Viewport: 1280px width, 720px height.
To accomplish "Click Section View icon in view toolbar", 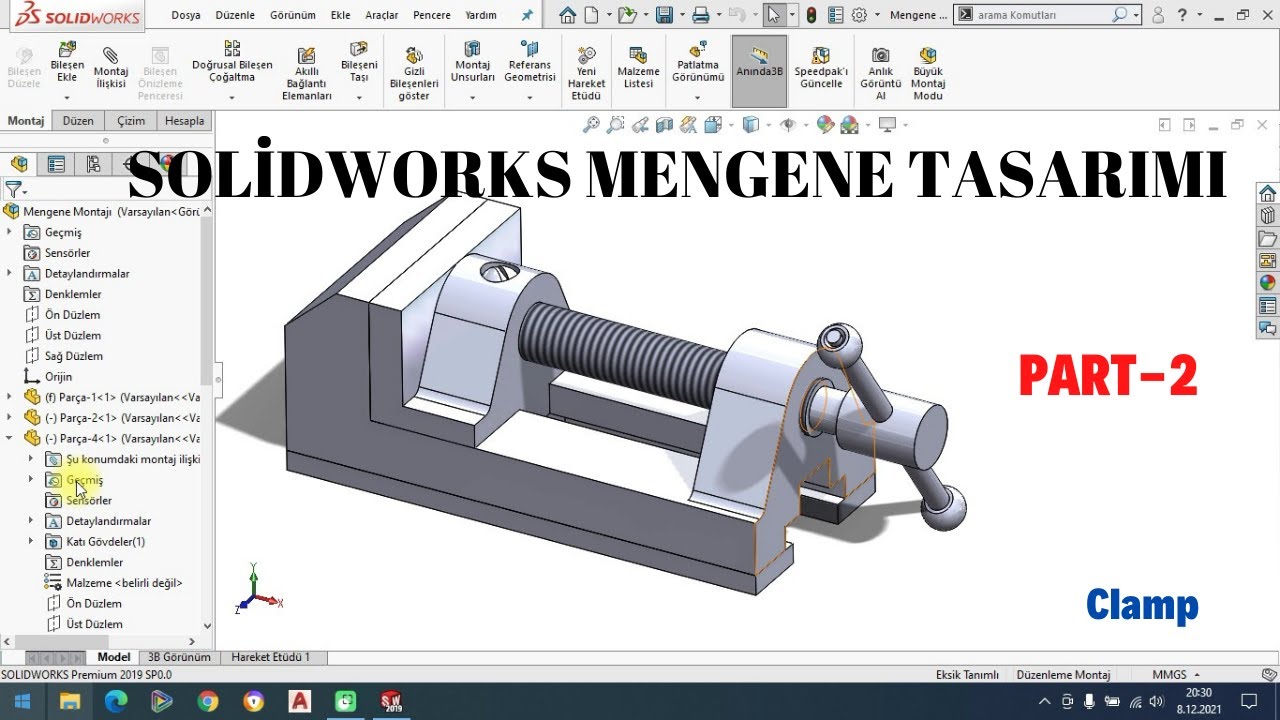I will tap(664, 125).
